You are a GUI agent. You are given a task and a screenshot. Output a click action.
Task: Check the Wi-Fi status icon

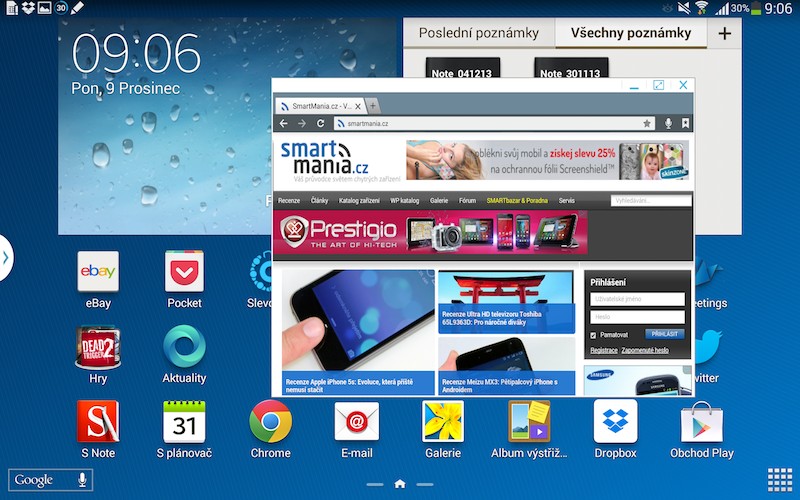pos(702,8)
